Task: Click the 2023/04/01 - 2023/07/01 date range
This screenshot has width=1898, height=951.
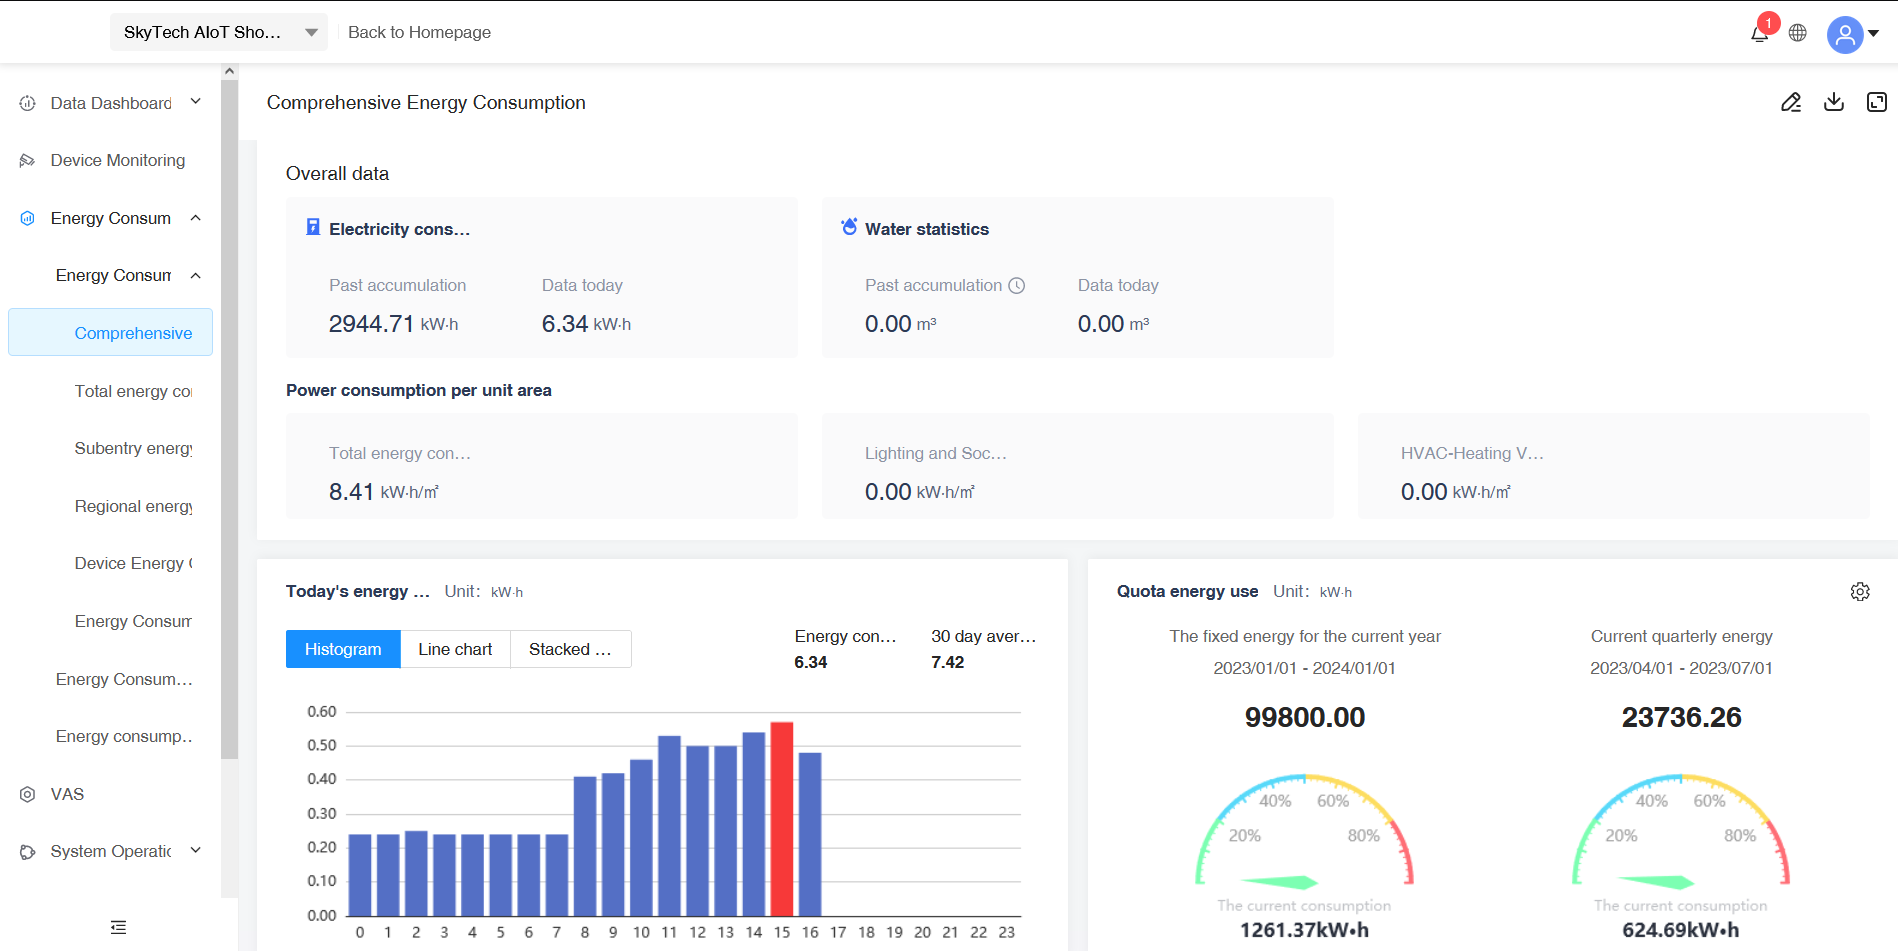Action: pos(1681,668)
